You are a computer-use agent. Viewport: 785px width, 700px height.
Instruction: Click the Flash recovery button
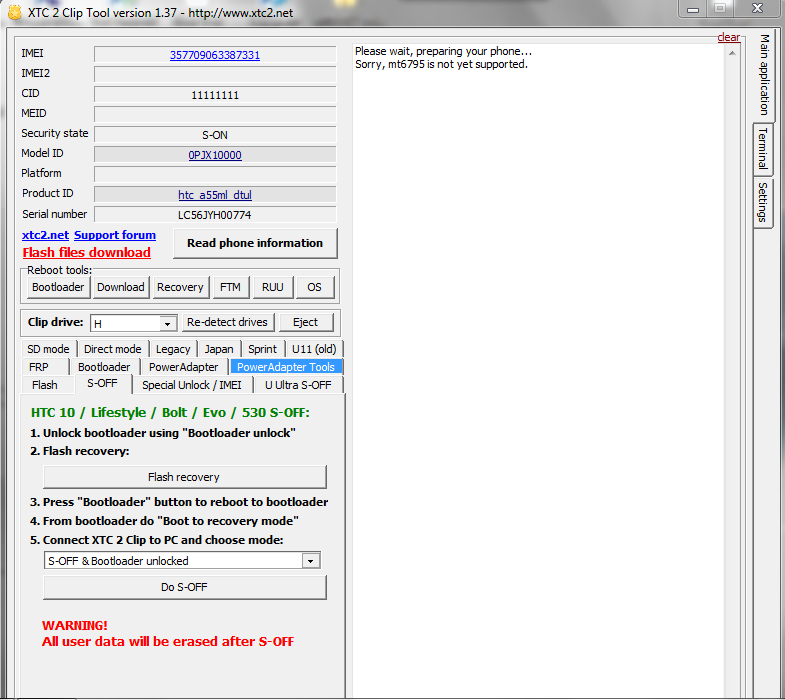pyautogui.click(x=185, y=477)
